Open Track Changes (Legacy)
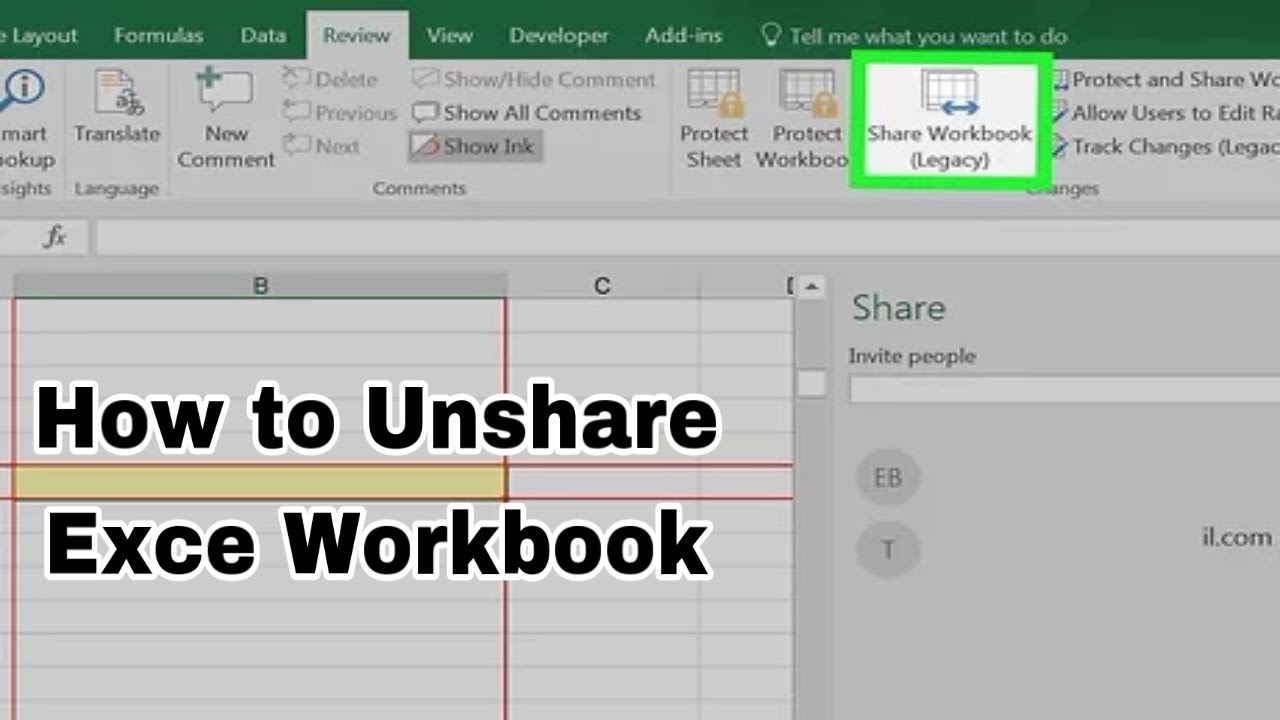The height and width of the screenshot is (720, 1280). pyautogui.click(x=1165, y=146)
